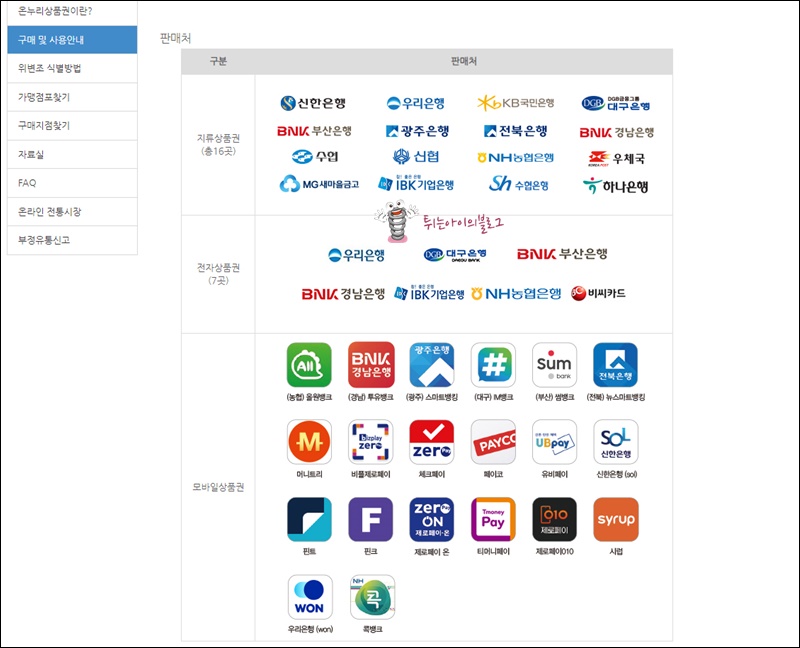The image size is (800, 648).
Task: Click the 우리은행 logo in paper voucher row
Action: [x=415, y=103]
